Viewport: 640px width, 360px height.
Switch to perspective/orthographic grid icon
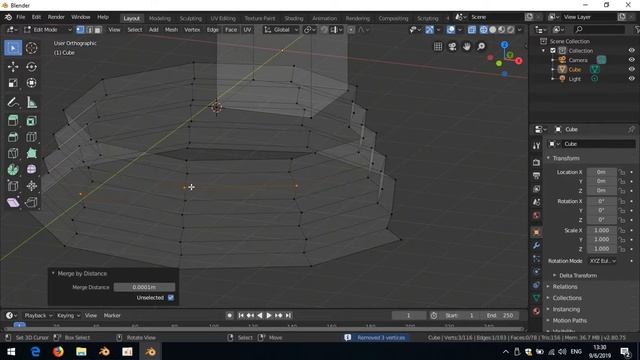pos(438,47)
